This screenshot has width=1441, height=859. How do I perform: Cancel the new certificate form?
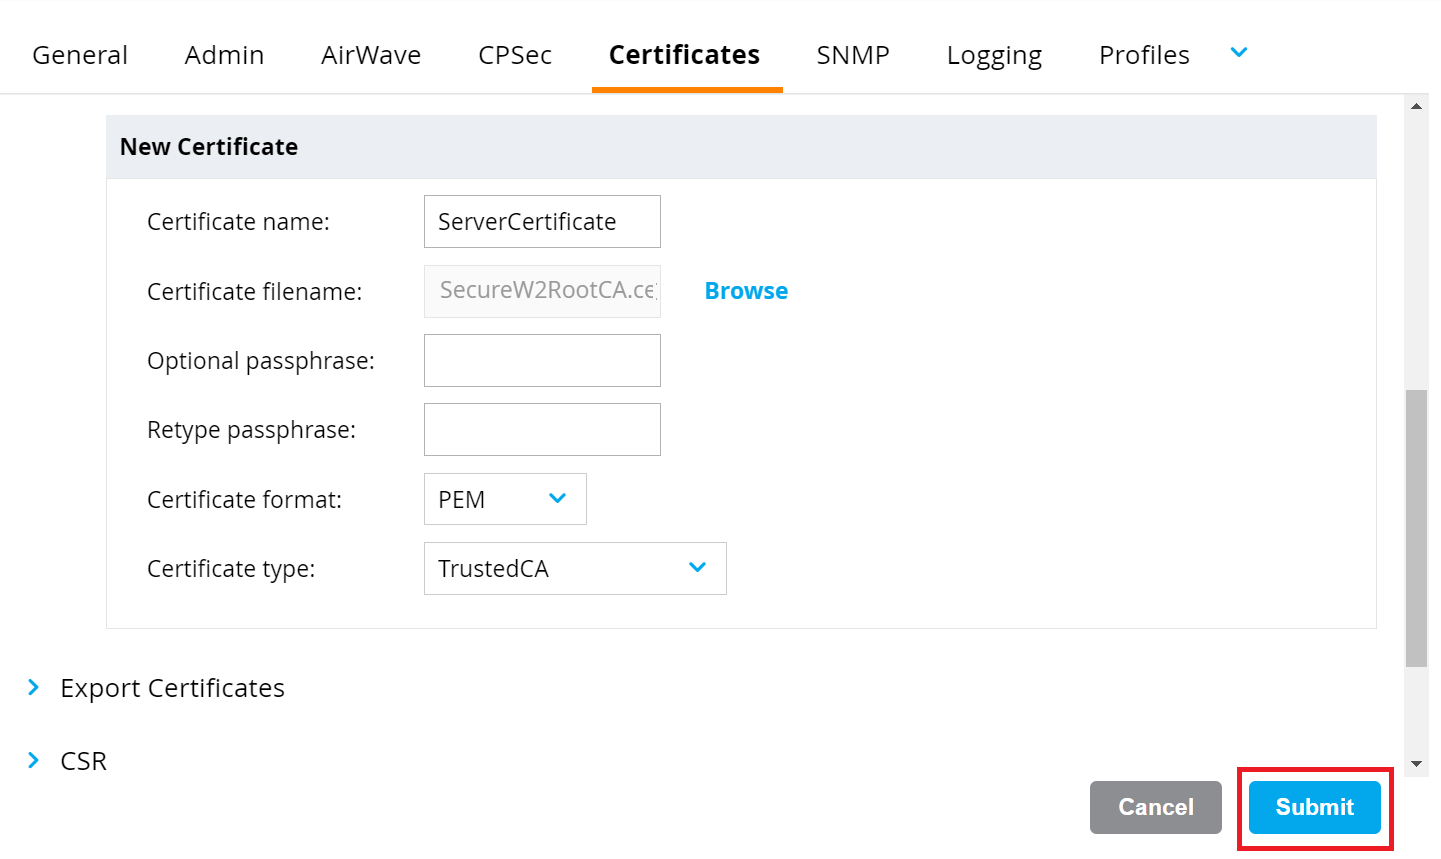coord(1155,807)
